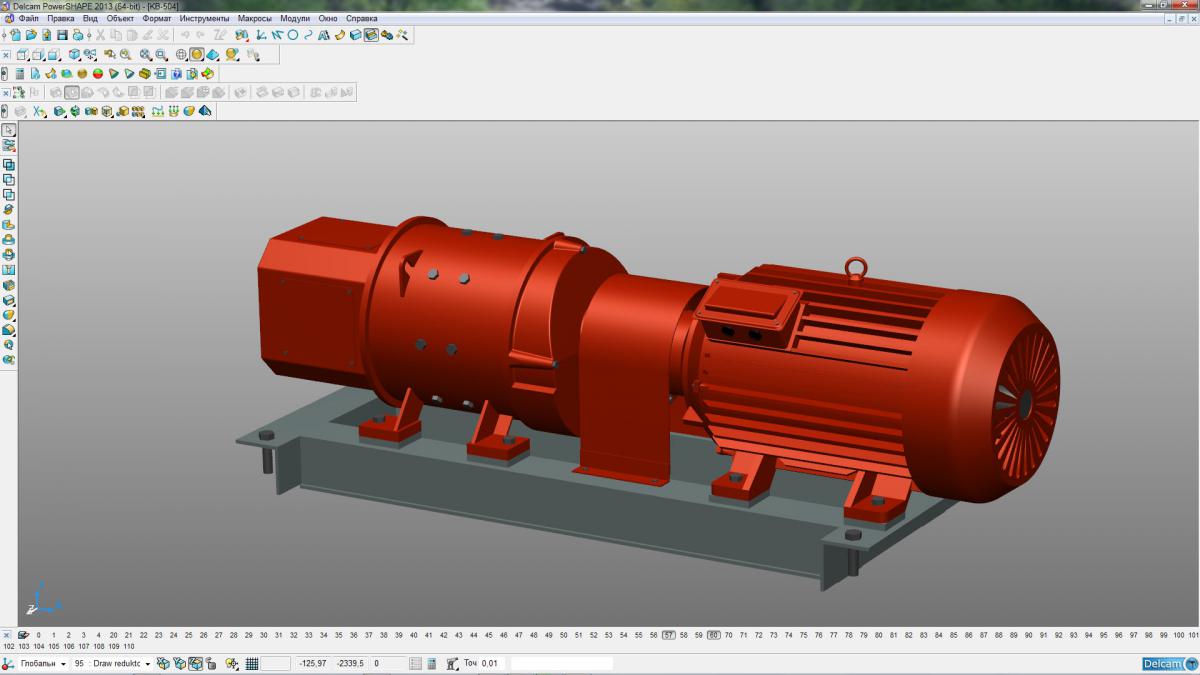Toggle level 110 button
The width and height of the screenshot is (1200, 675).
pos(128,646)
